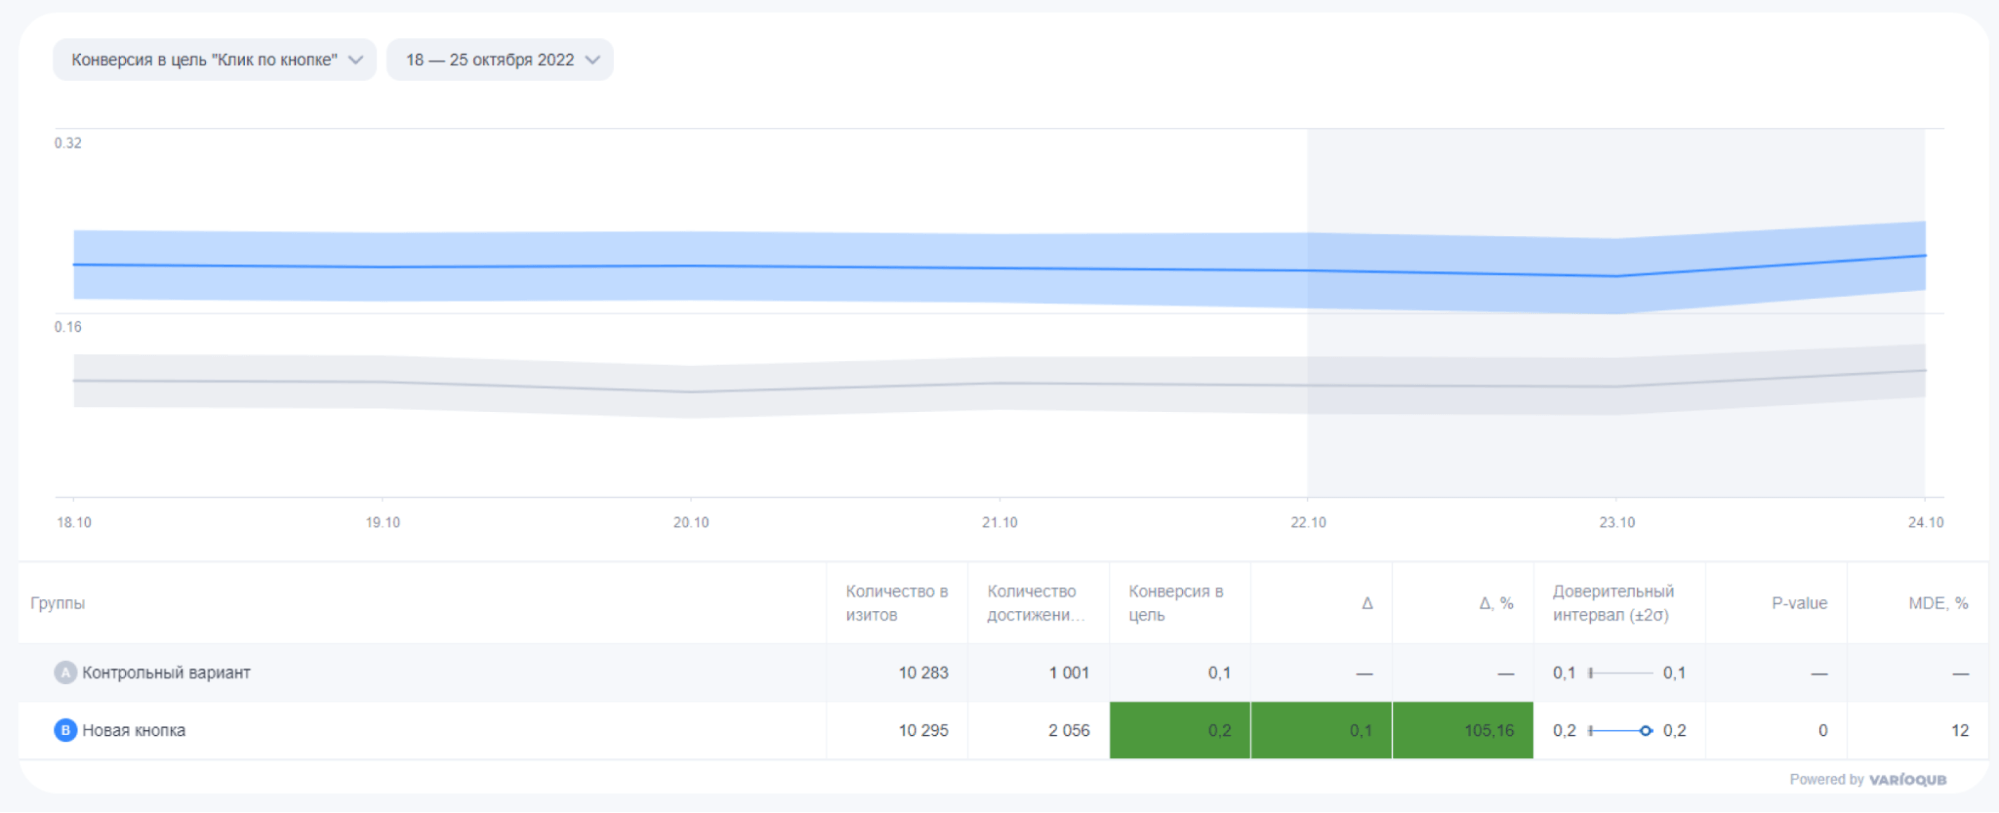Click the 0.16 y-axis label
Image resolution: width=1999 pixels, height=813 pixels.
click(68, 327)
